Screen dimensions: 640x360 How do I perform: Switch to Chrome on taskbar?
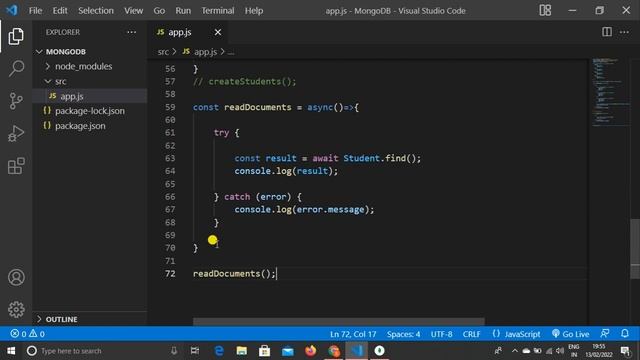[334, 351]
